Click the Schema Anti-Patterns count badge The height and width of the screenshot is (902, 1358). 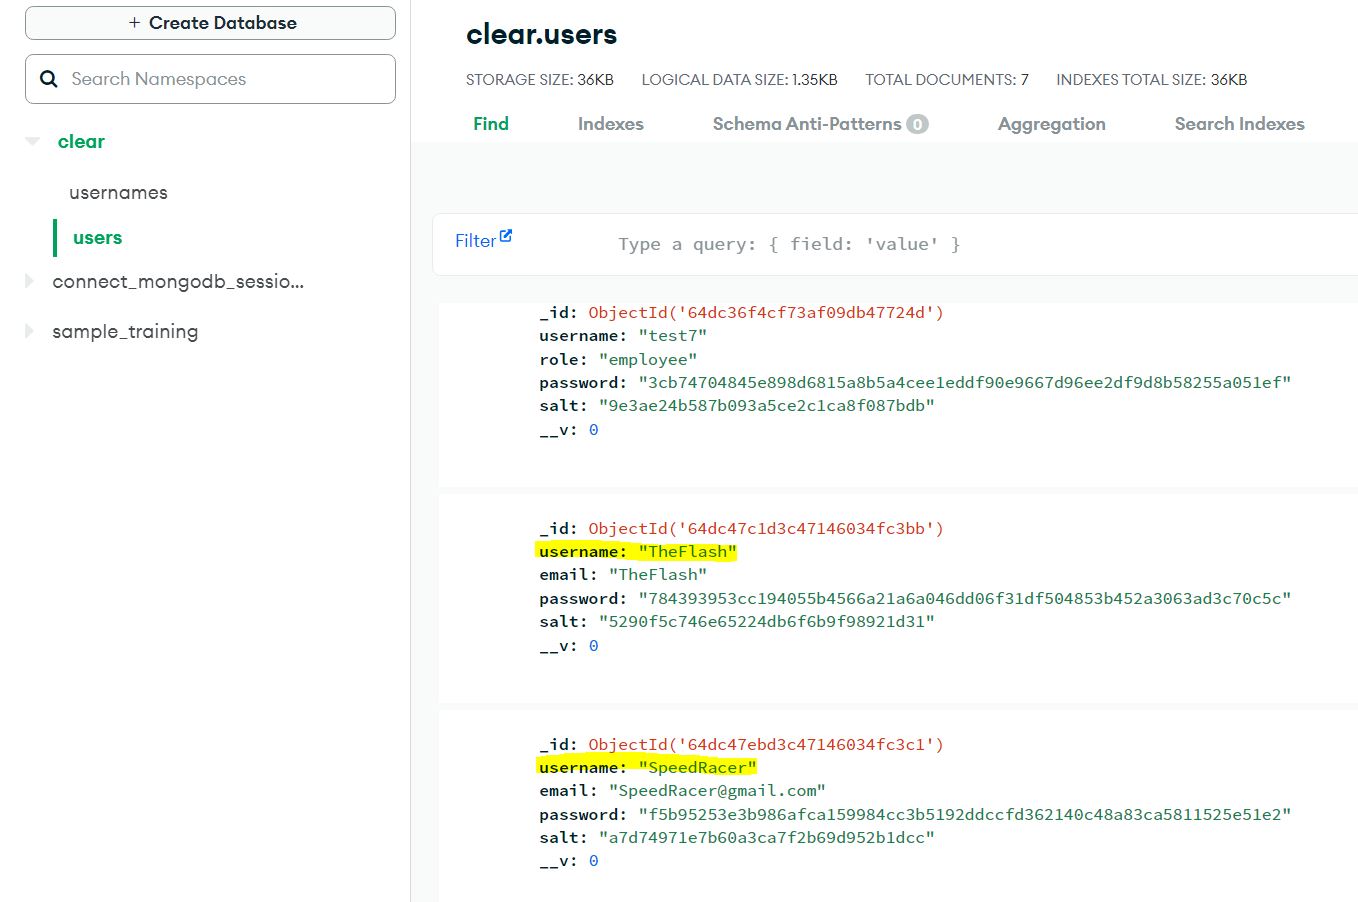(917, 124)
